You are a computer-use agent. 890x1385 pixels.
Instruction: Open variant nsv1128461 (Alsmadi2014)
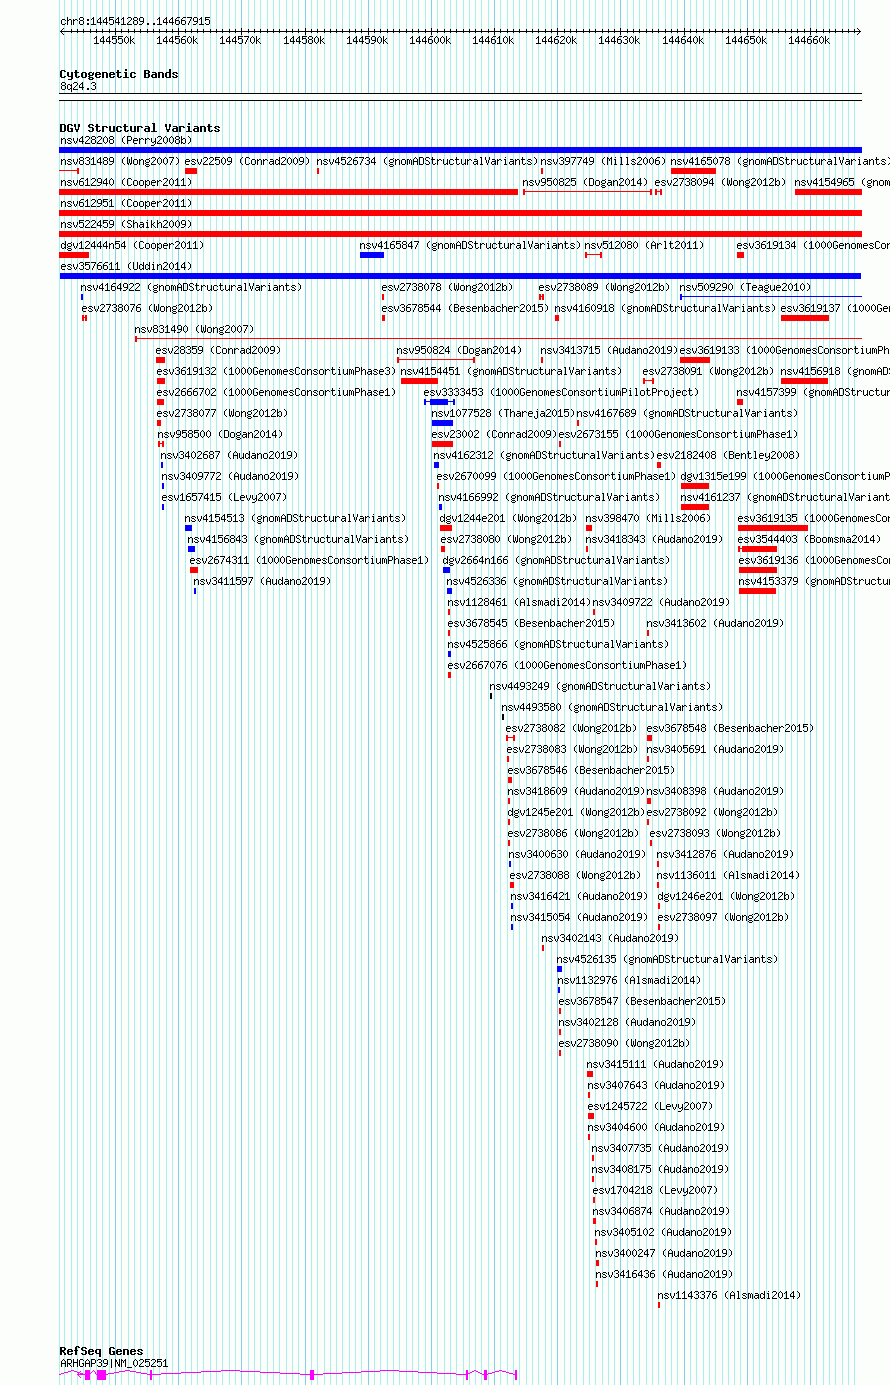tap(519, 602)
